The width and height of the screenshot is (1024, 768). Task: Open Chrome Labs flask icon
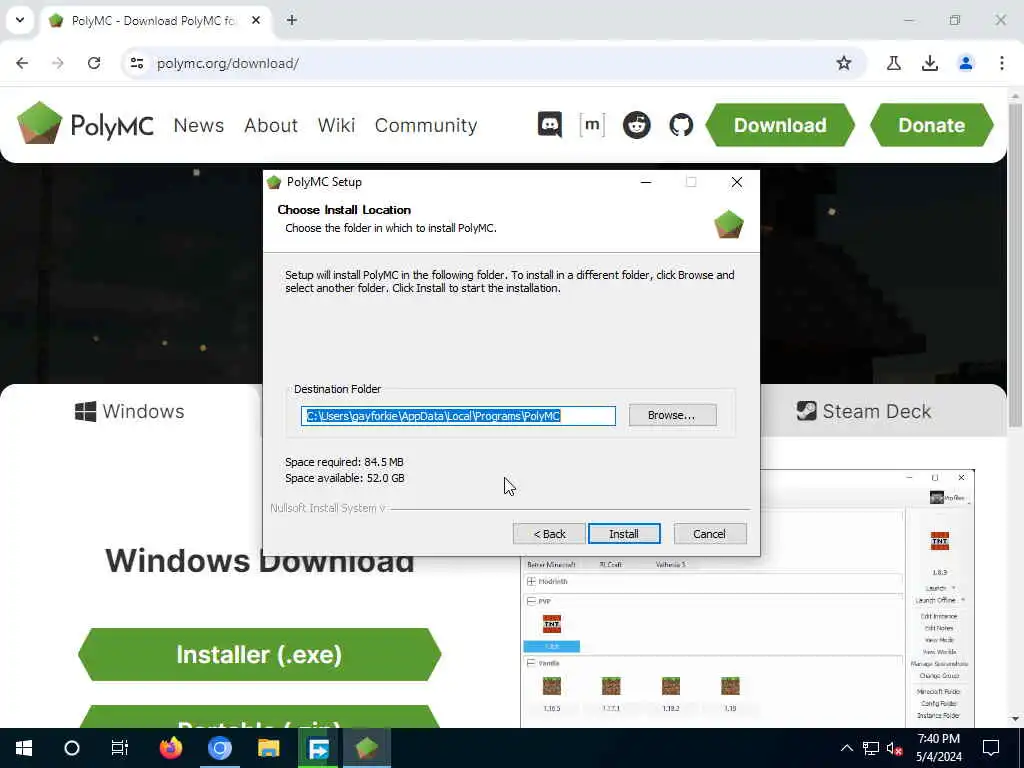[x=893, y=63]
